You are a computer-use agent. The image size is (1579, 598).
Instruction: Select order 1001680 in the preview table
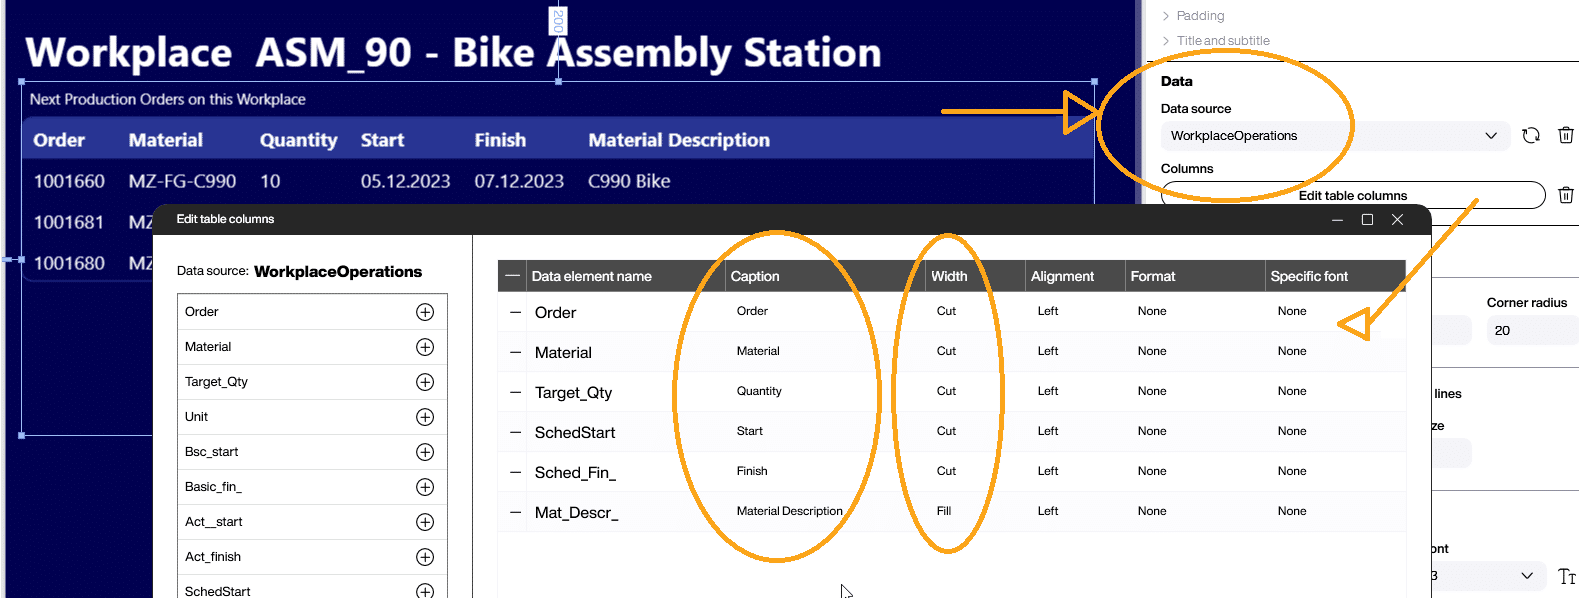[x=69, y=263]
